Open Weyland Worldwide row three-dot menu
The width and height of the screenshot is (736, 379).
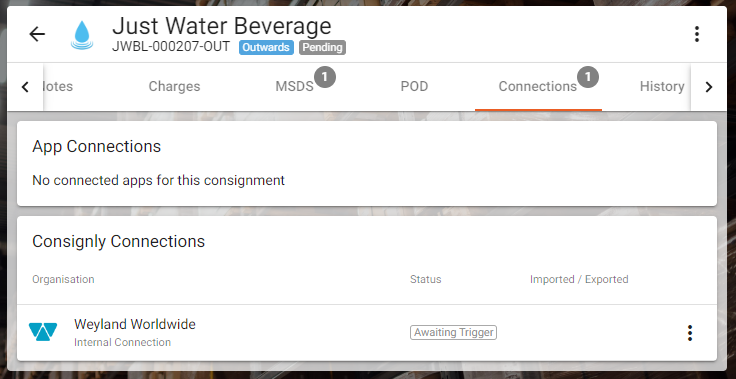tap(690, 333)
